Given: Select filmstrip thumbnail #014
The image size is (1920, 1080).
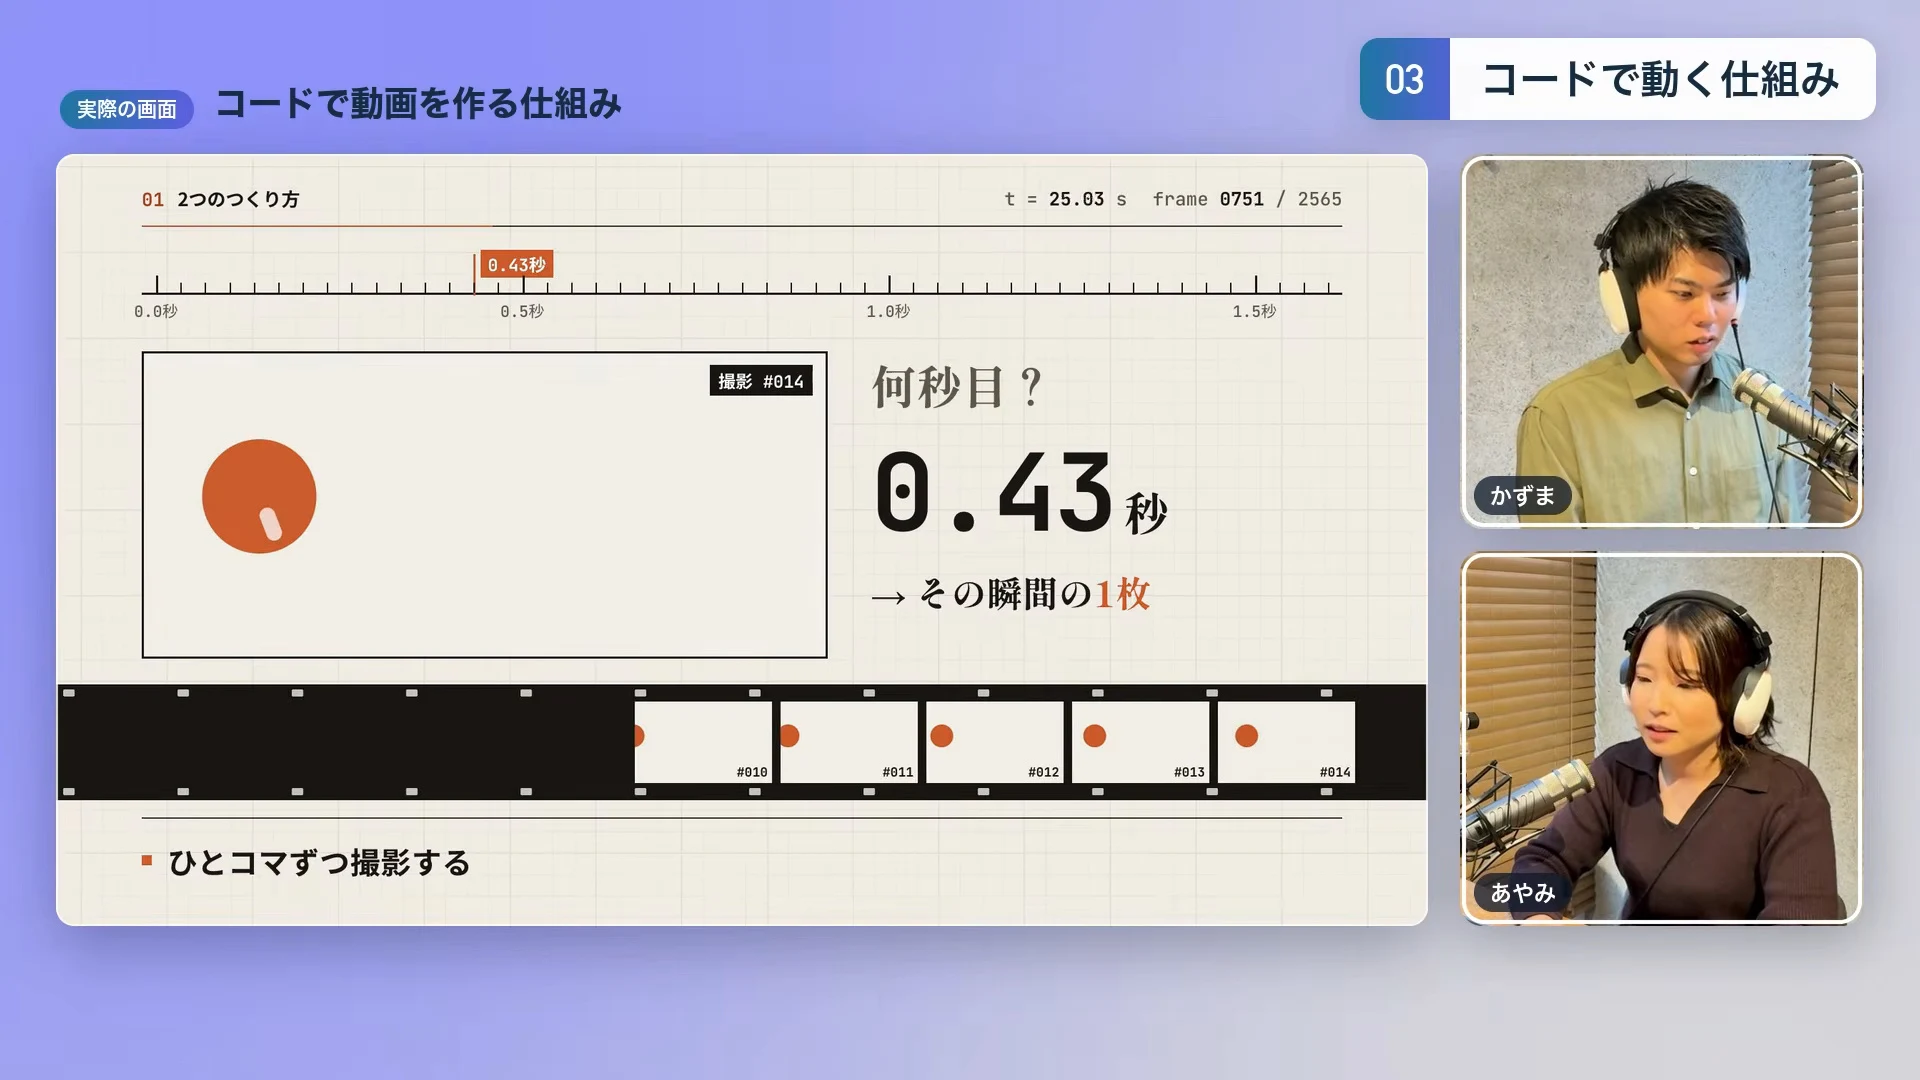Looking at the screenshot, I should [x=1286, y=742].
